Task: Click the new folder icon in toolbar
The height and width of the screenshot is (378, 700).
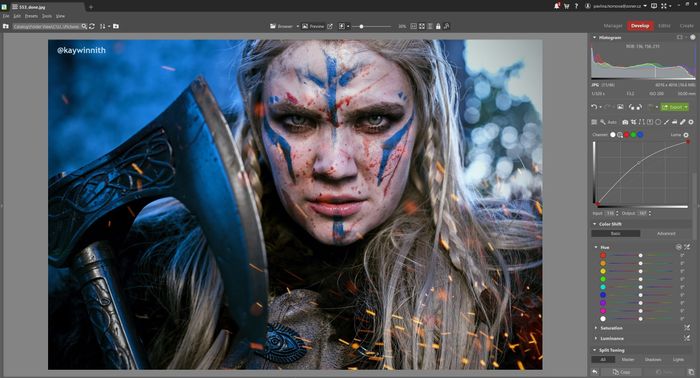Action: coord(116,26)
